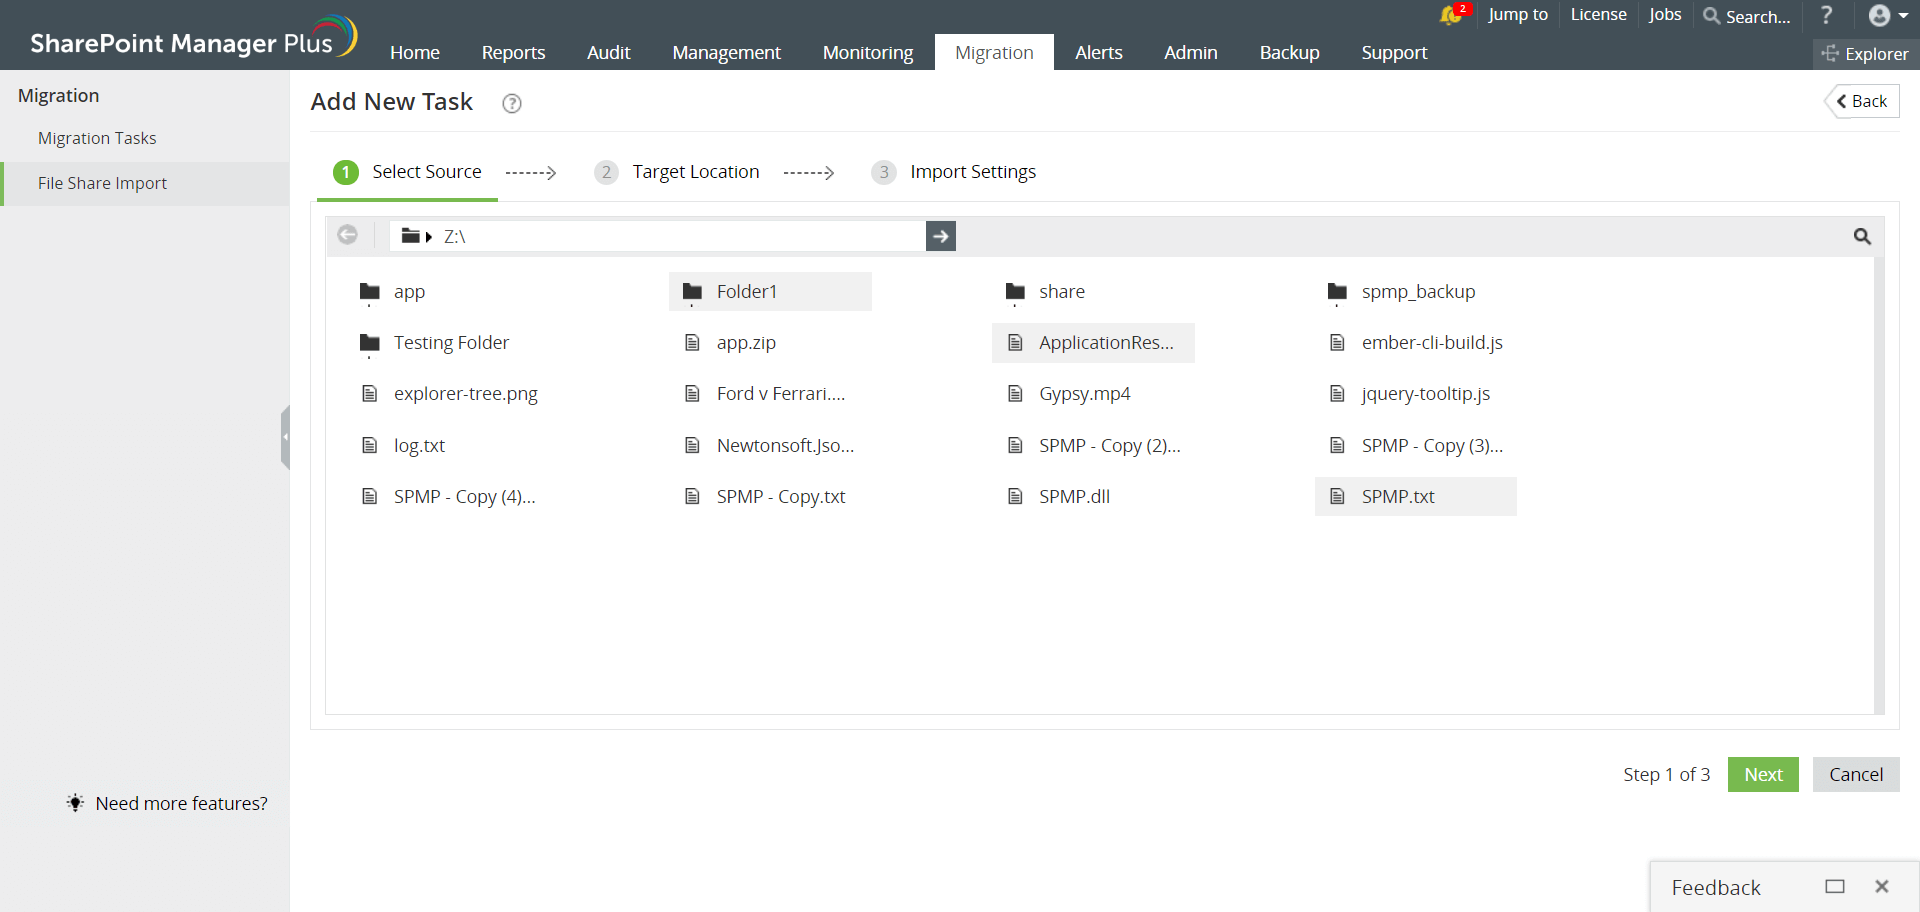Viewport: 1920px width, 912px height.
Task: Click the search magnifier in the top bar
Action: tap(1712, 16)
